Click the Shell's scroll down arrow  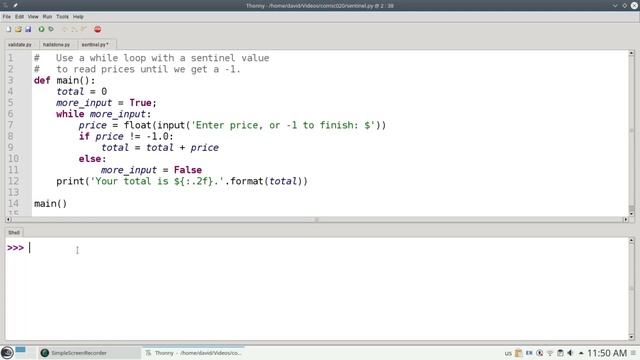click(631, 337)
